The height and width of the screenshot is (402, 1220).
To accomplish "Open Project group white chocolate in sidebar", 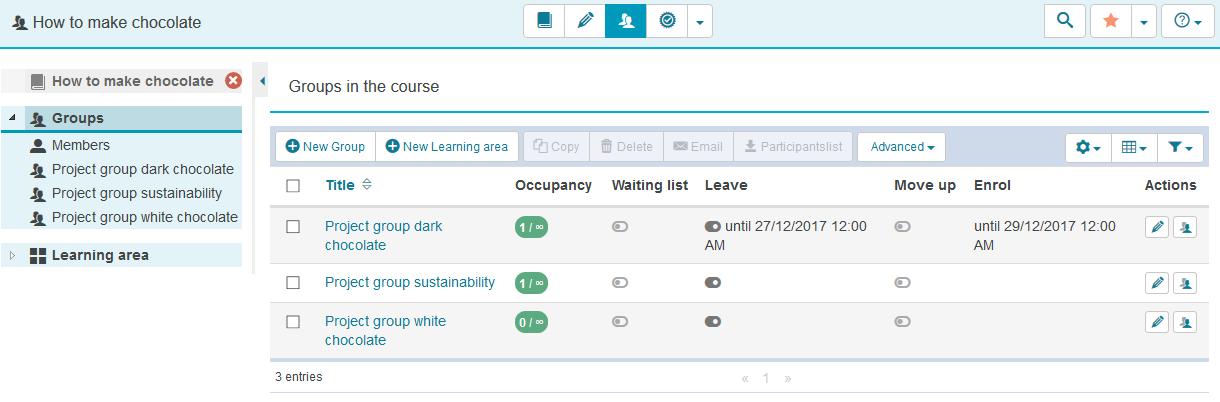I will tap(144, 217).
